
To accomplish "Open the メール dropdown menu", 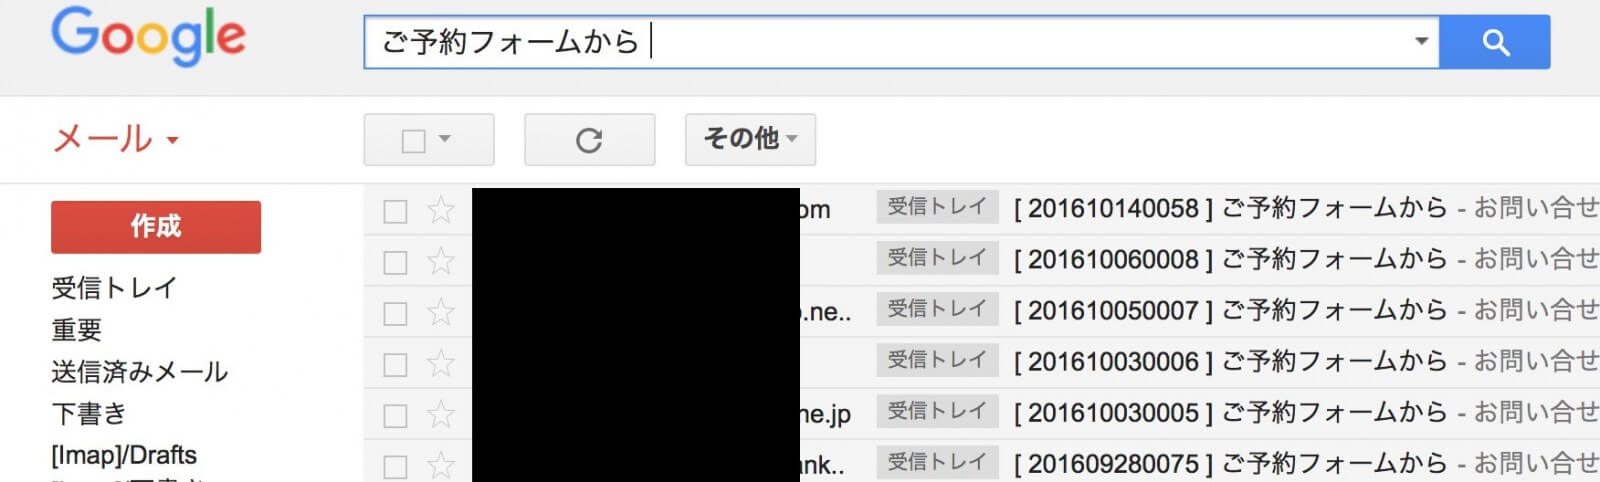I will point(115,139).
